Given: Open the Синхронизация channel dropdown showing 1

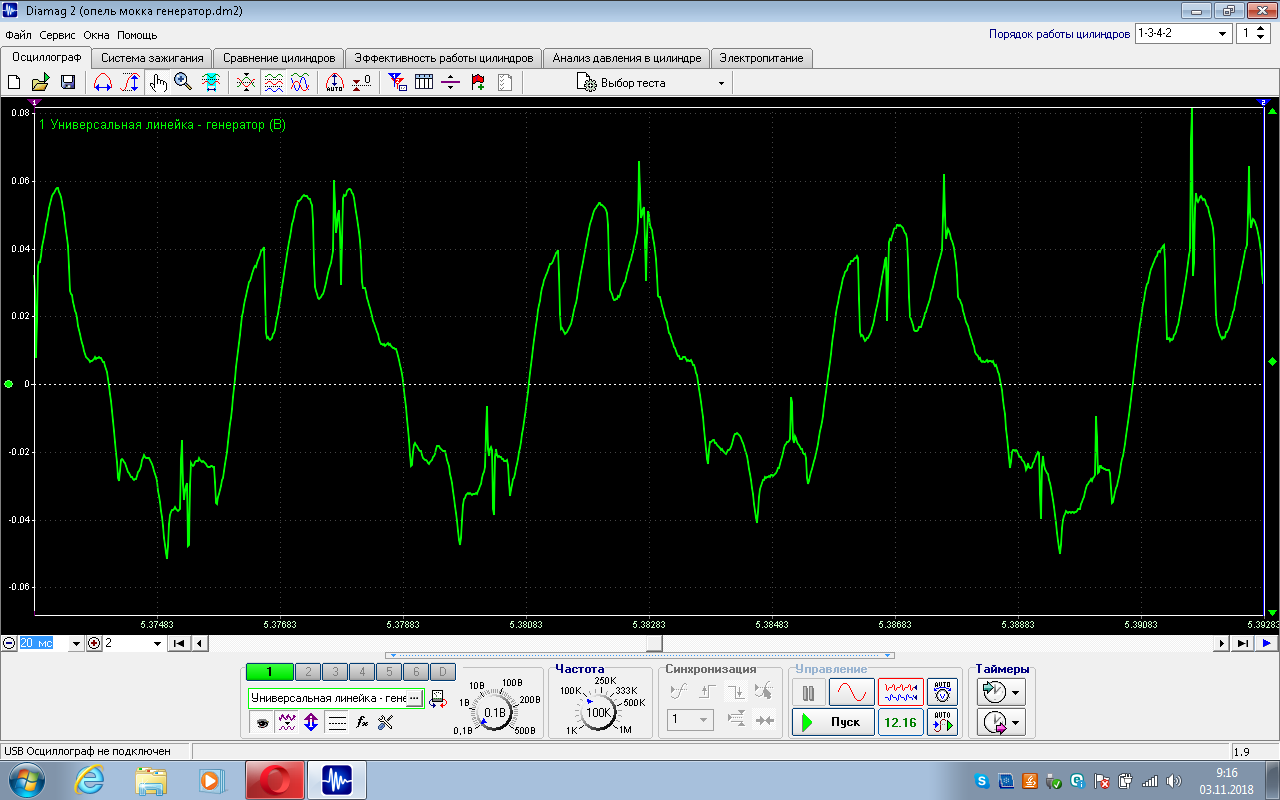Looking at the screenshot, I should pyautogui.click(x=691, y=719).
